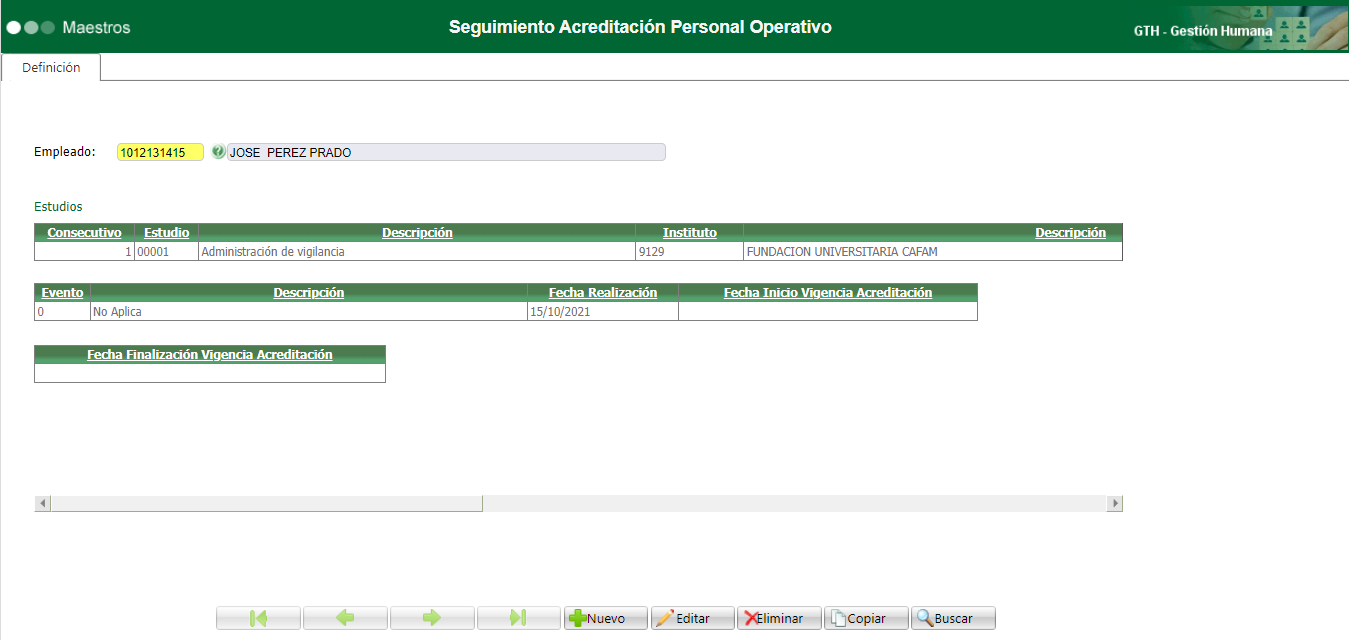
Task: Select the 'No Aplica' event description cell
Action: click(x=309, y=312)
